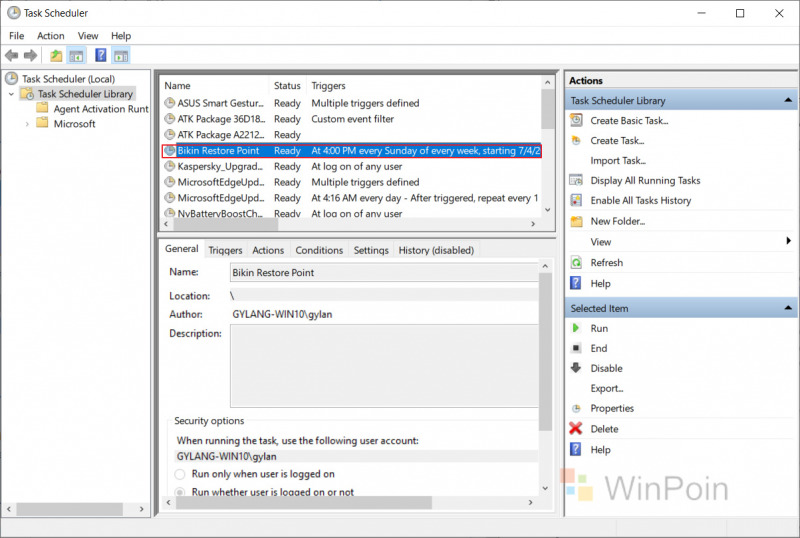Screen dimensions: 800x538
Task: Click the Kaspersky_Upgrade task clock icon
Action: tap(169, 166)
